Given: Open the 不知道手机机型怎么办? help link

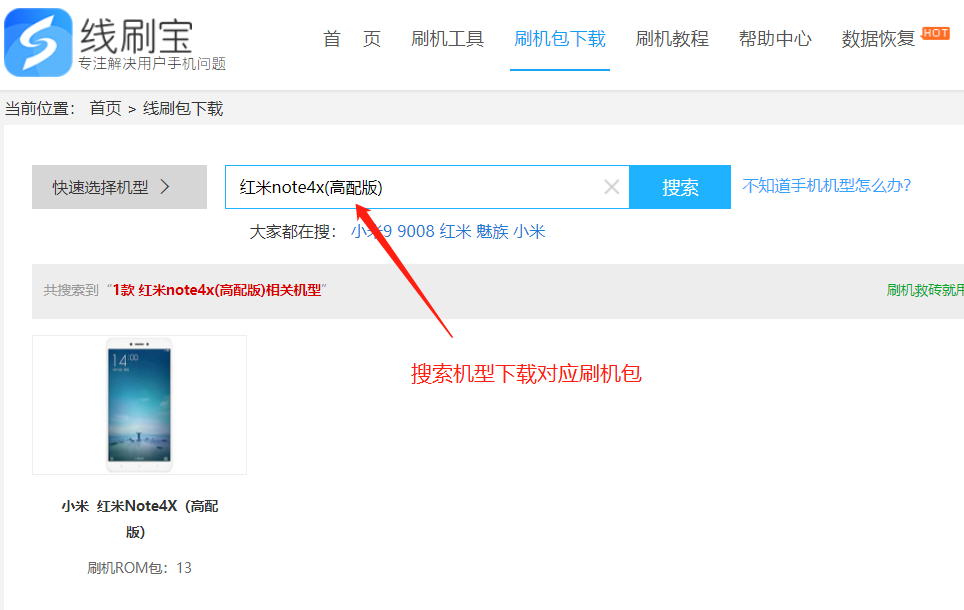Looking at the screenshot, I should [826, 185].
